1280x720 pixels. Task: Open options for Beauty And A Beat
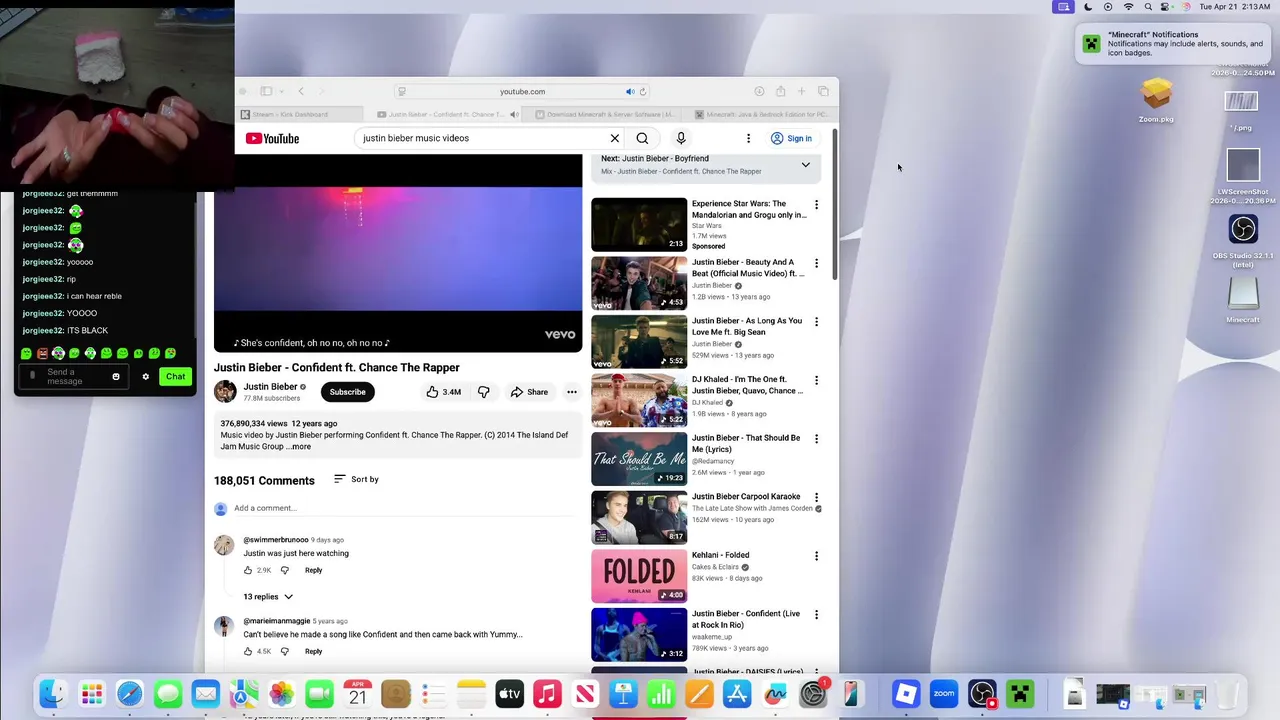click(x=816, y=263)
